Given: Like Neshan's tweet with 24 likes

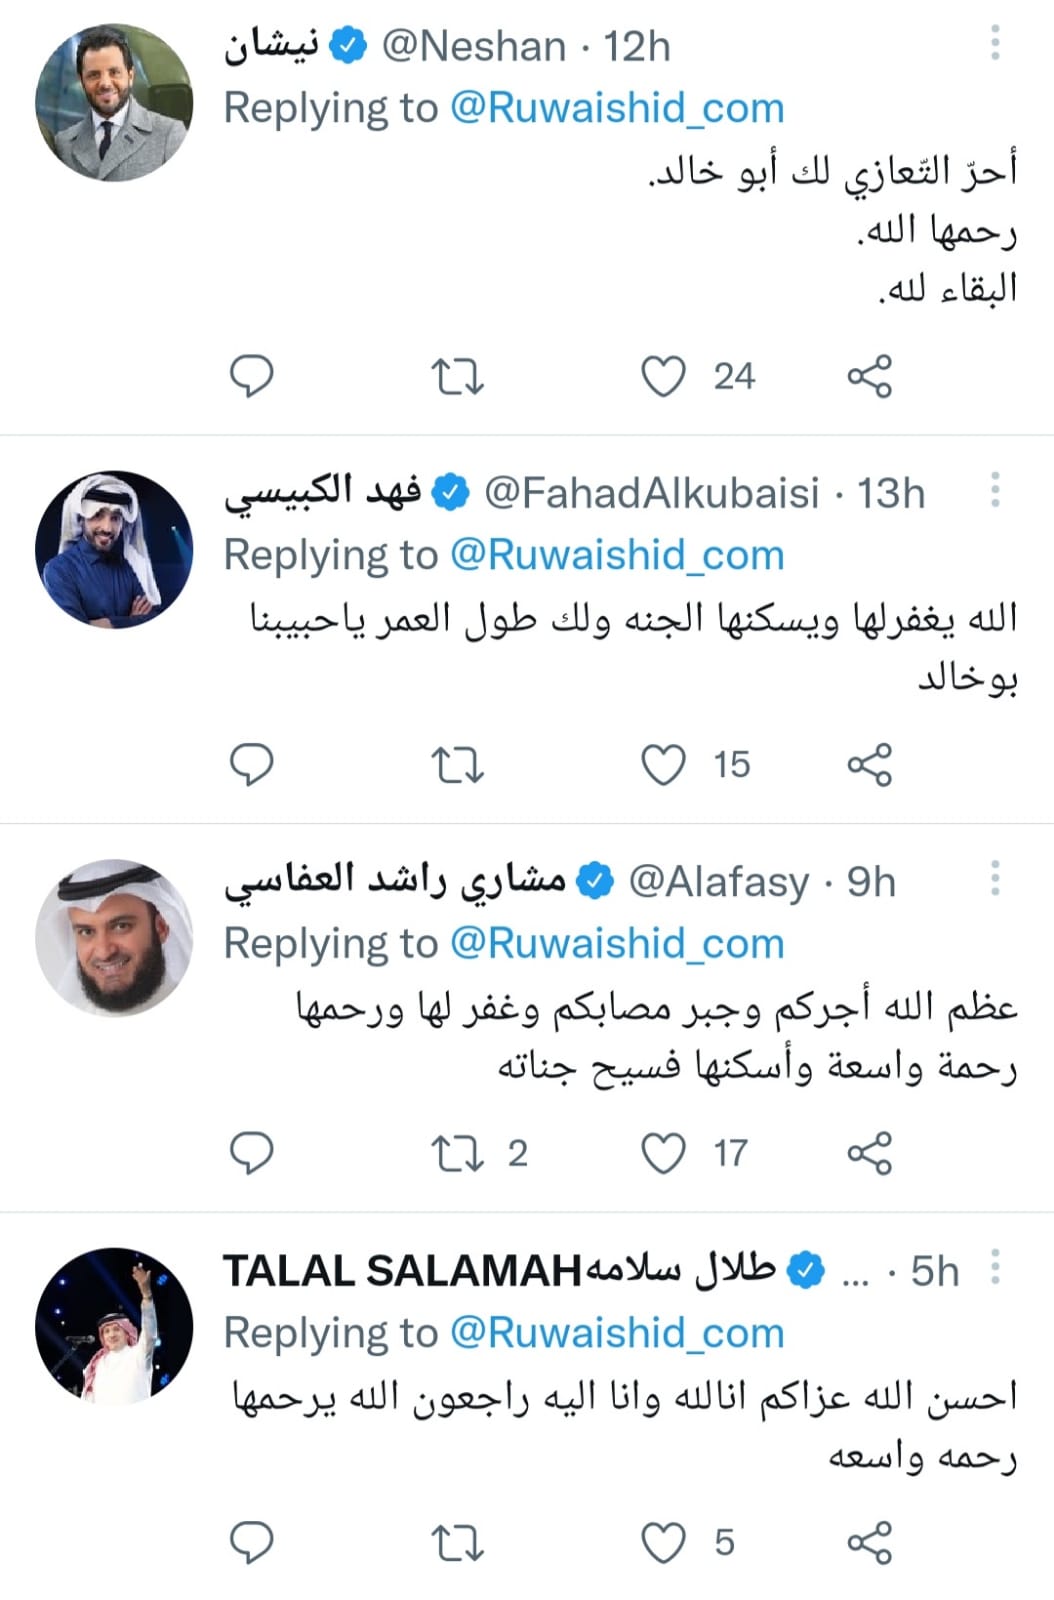Looking at the screenshot, I should pyautogui.click(x=663, y=377).
